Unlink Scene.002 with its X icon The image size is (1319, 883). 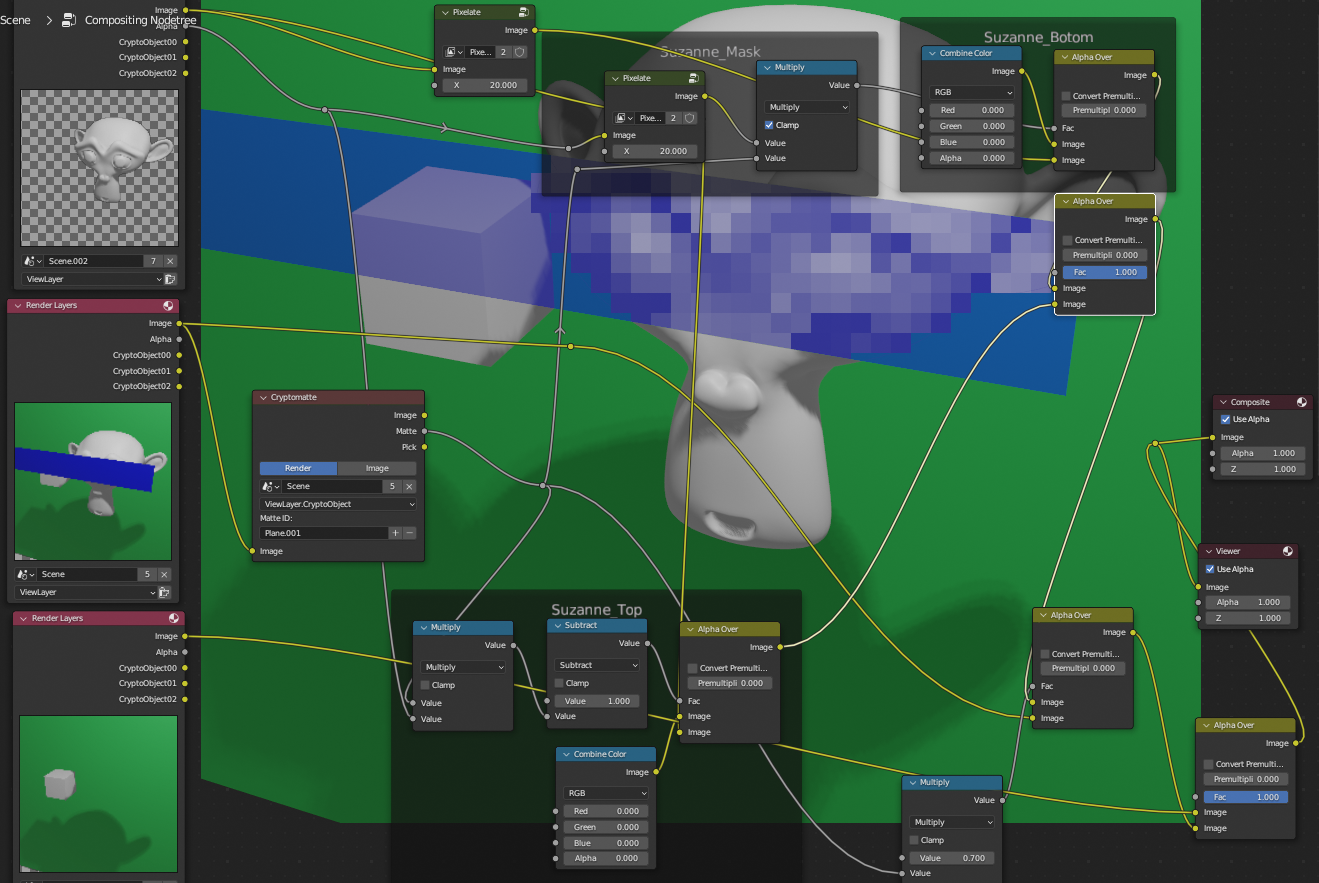[x=170, y=261]
